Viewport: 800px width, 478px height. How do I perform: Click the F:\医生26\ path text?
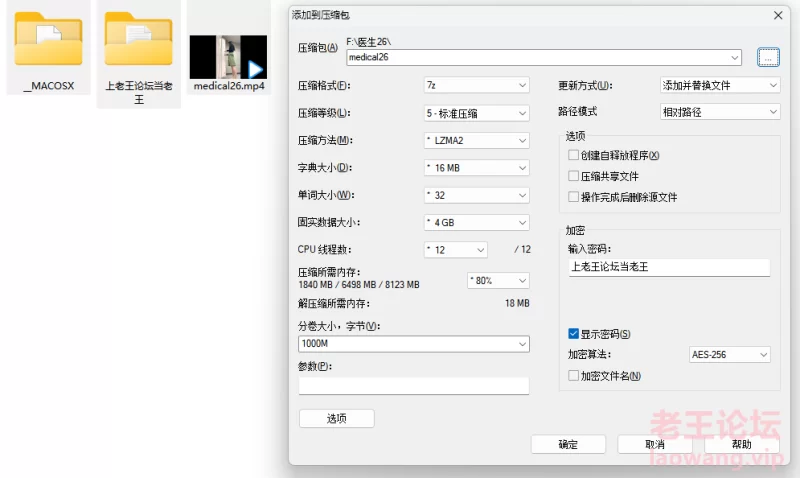point(368,42)
